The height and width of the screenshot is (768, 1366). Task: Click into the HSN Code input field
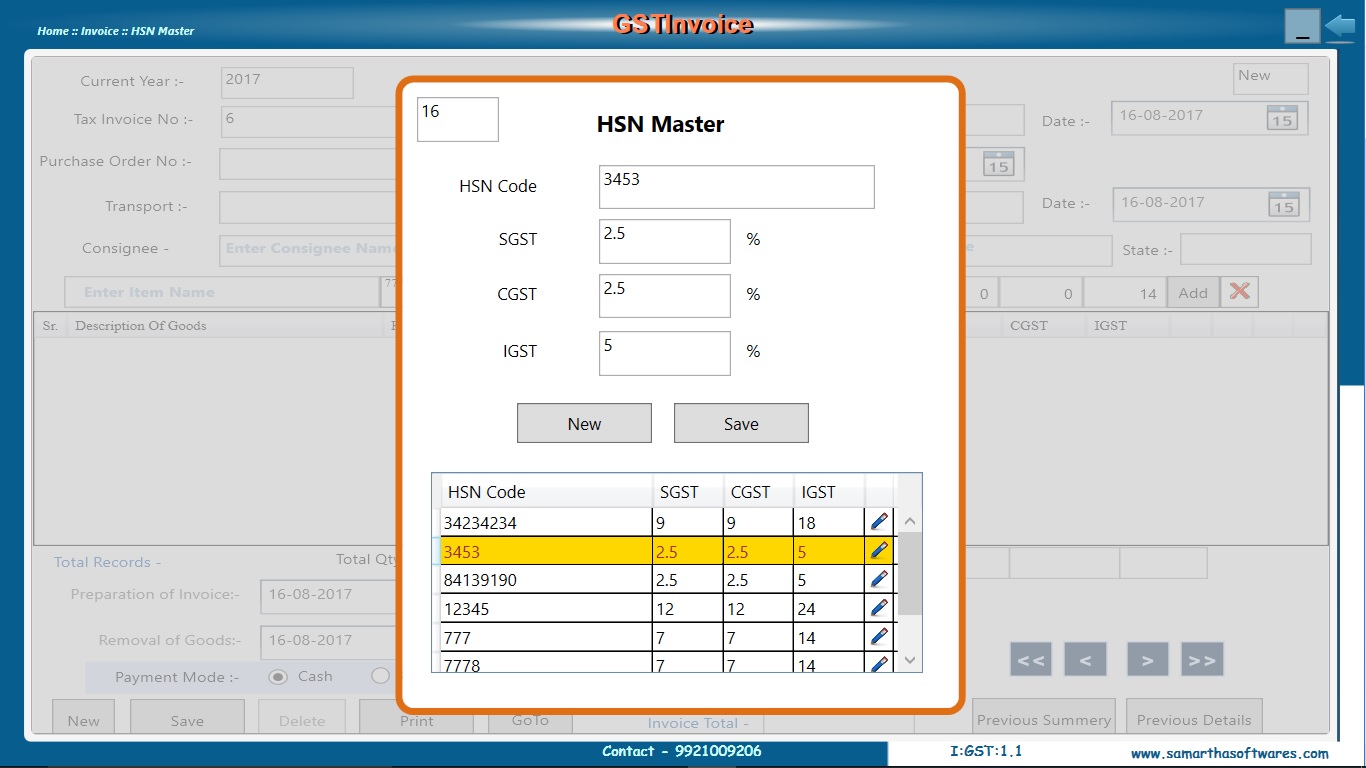737,187
